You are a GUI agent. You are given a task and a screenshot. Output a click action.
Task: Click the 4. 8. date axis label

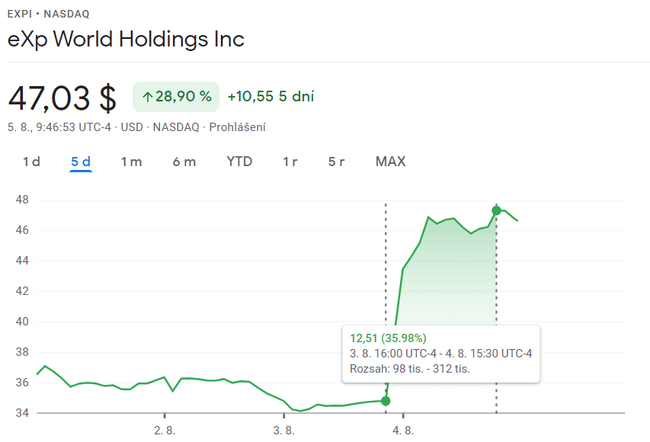402,430
